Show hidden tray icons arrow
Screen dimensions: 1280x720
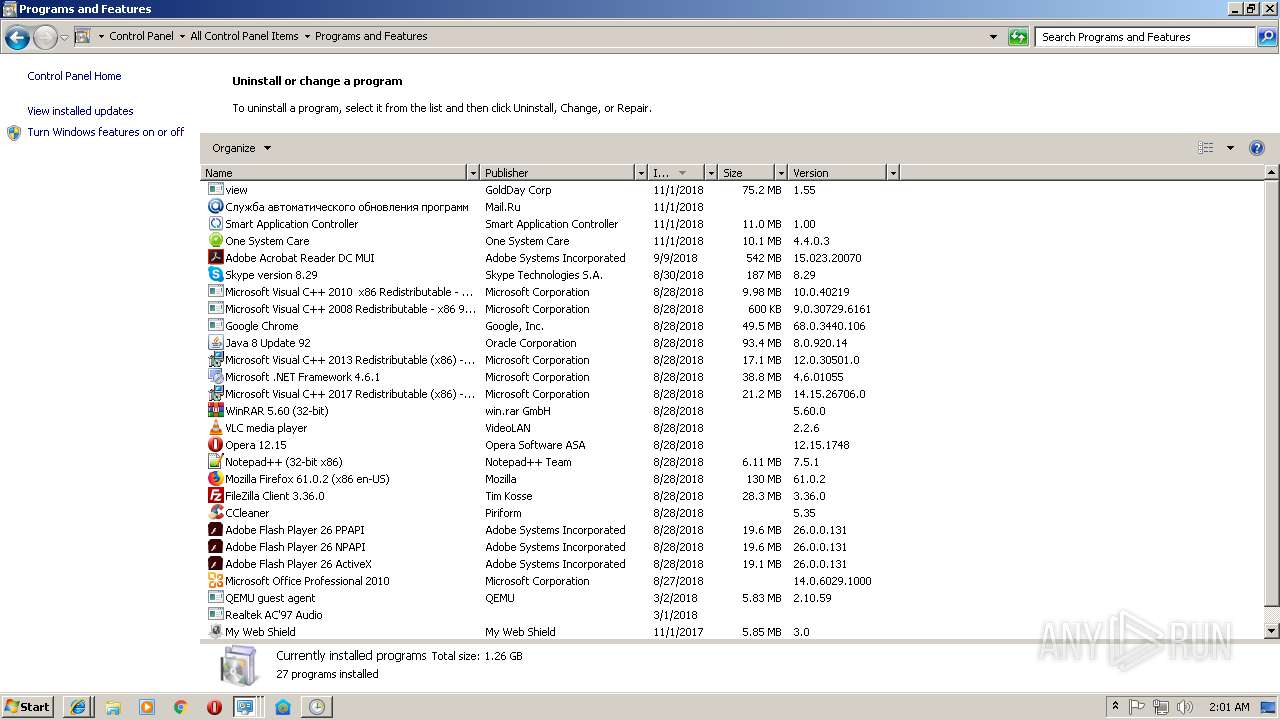click(1115, 707)
